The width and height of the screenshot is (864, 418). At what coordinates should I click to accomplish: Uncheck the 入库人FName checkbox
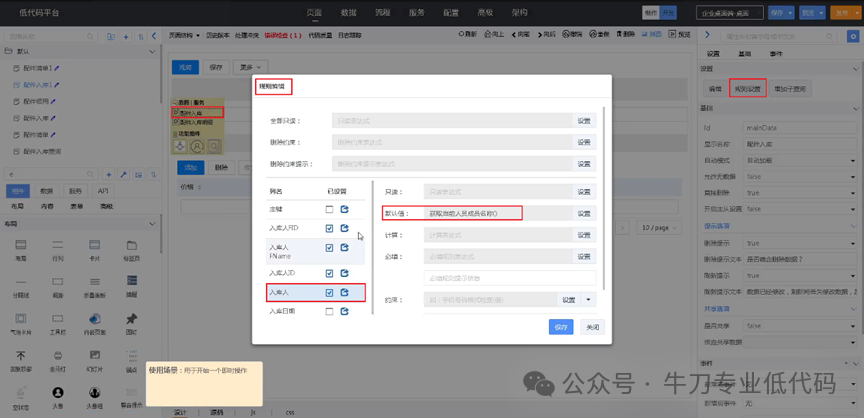[330, 248]
